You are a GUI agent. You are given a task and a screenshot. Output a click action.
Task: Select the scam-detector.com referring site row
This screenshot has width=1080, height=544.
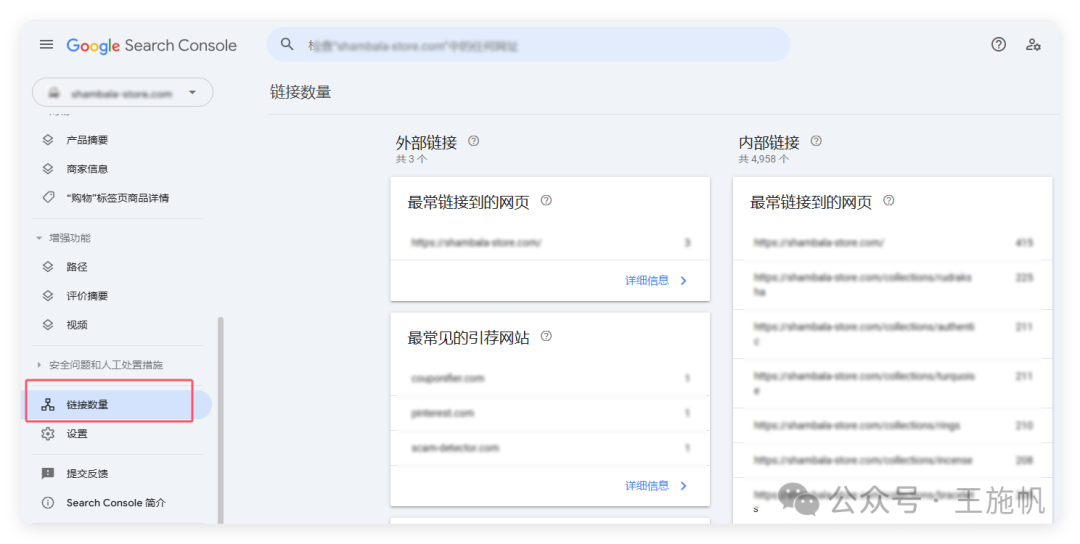click(550, 448)
